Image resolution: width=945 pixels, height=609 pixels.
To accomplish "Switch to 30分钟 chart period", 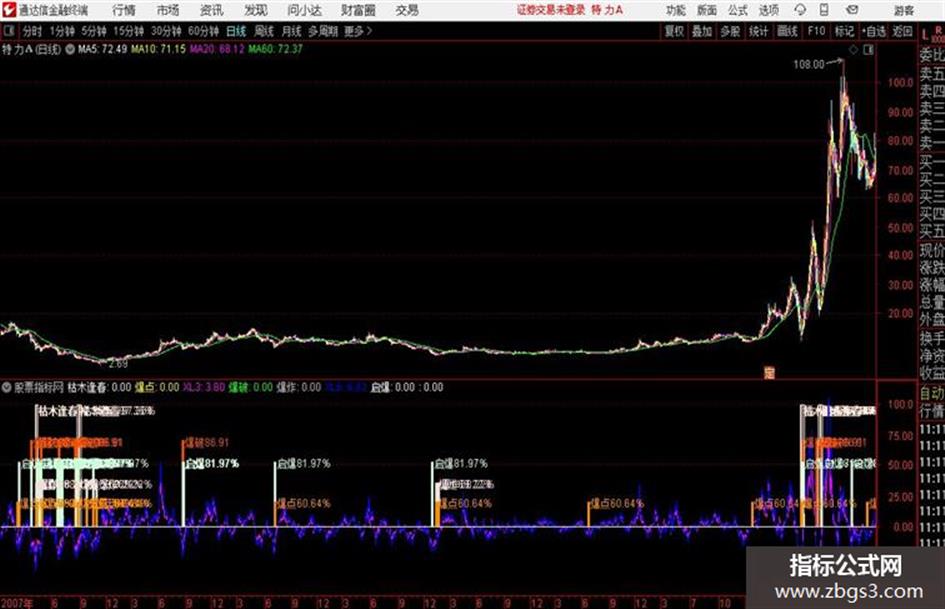I will pos(166,31).
